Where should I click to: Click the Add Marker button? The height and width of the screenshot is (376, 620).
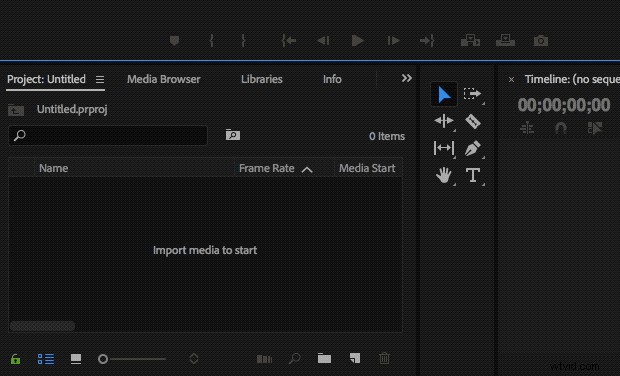(x=174, y=40)
